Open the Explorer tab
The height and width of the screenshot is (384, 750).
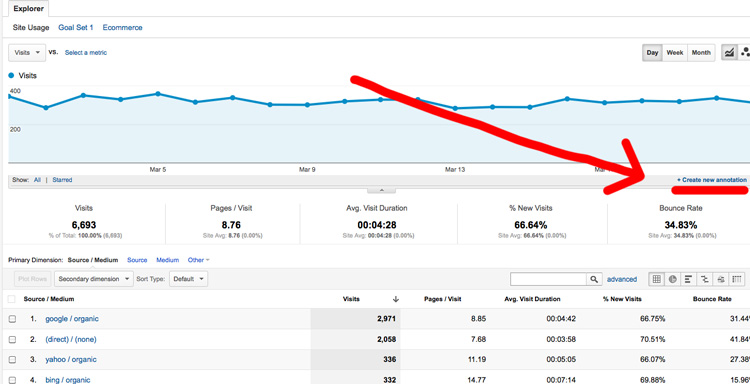29,9
